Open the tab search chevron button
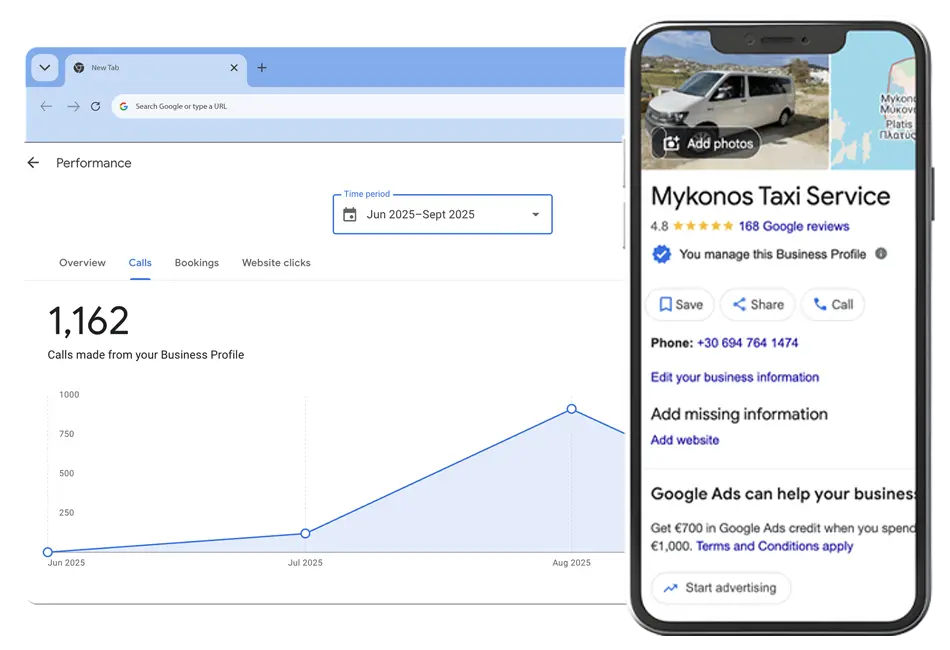 click(x=44, y=68)
